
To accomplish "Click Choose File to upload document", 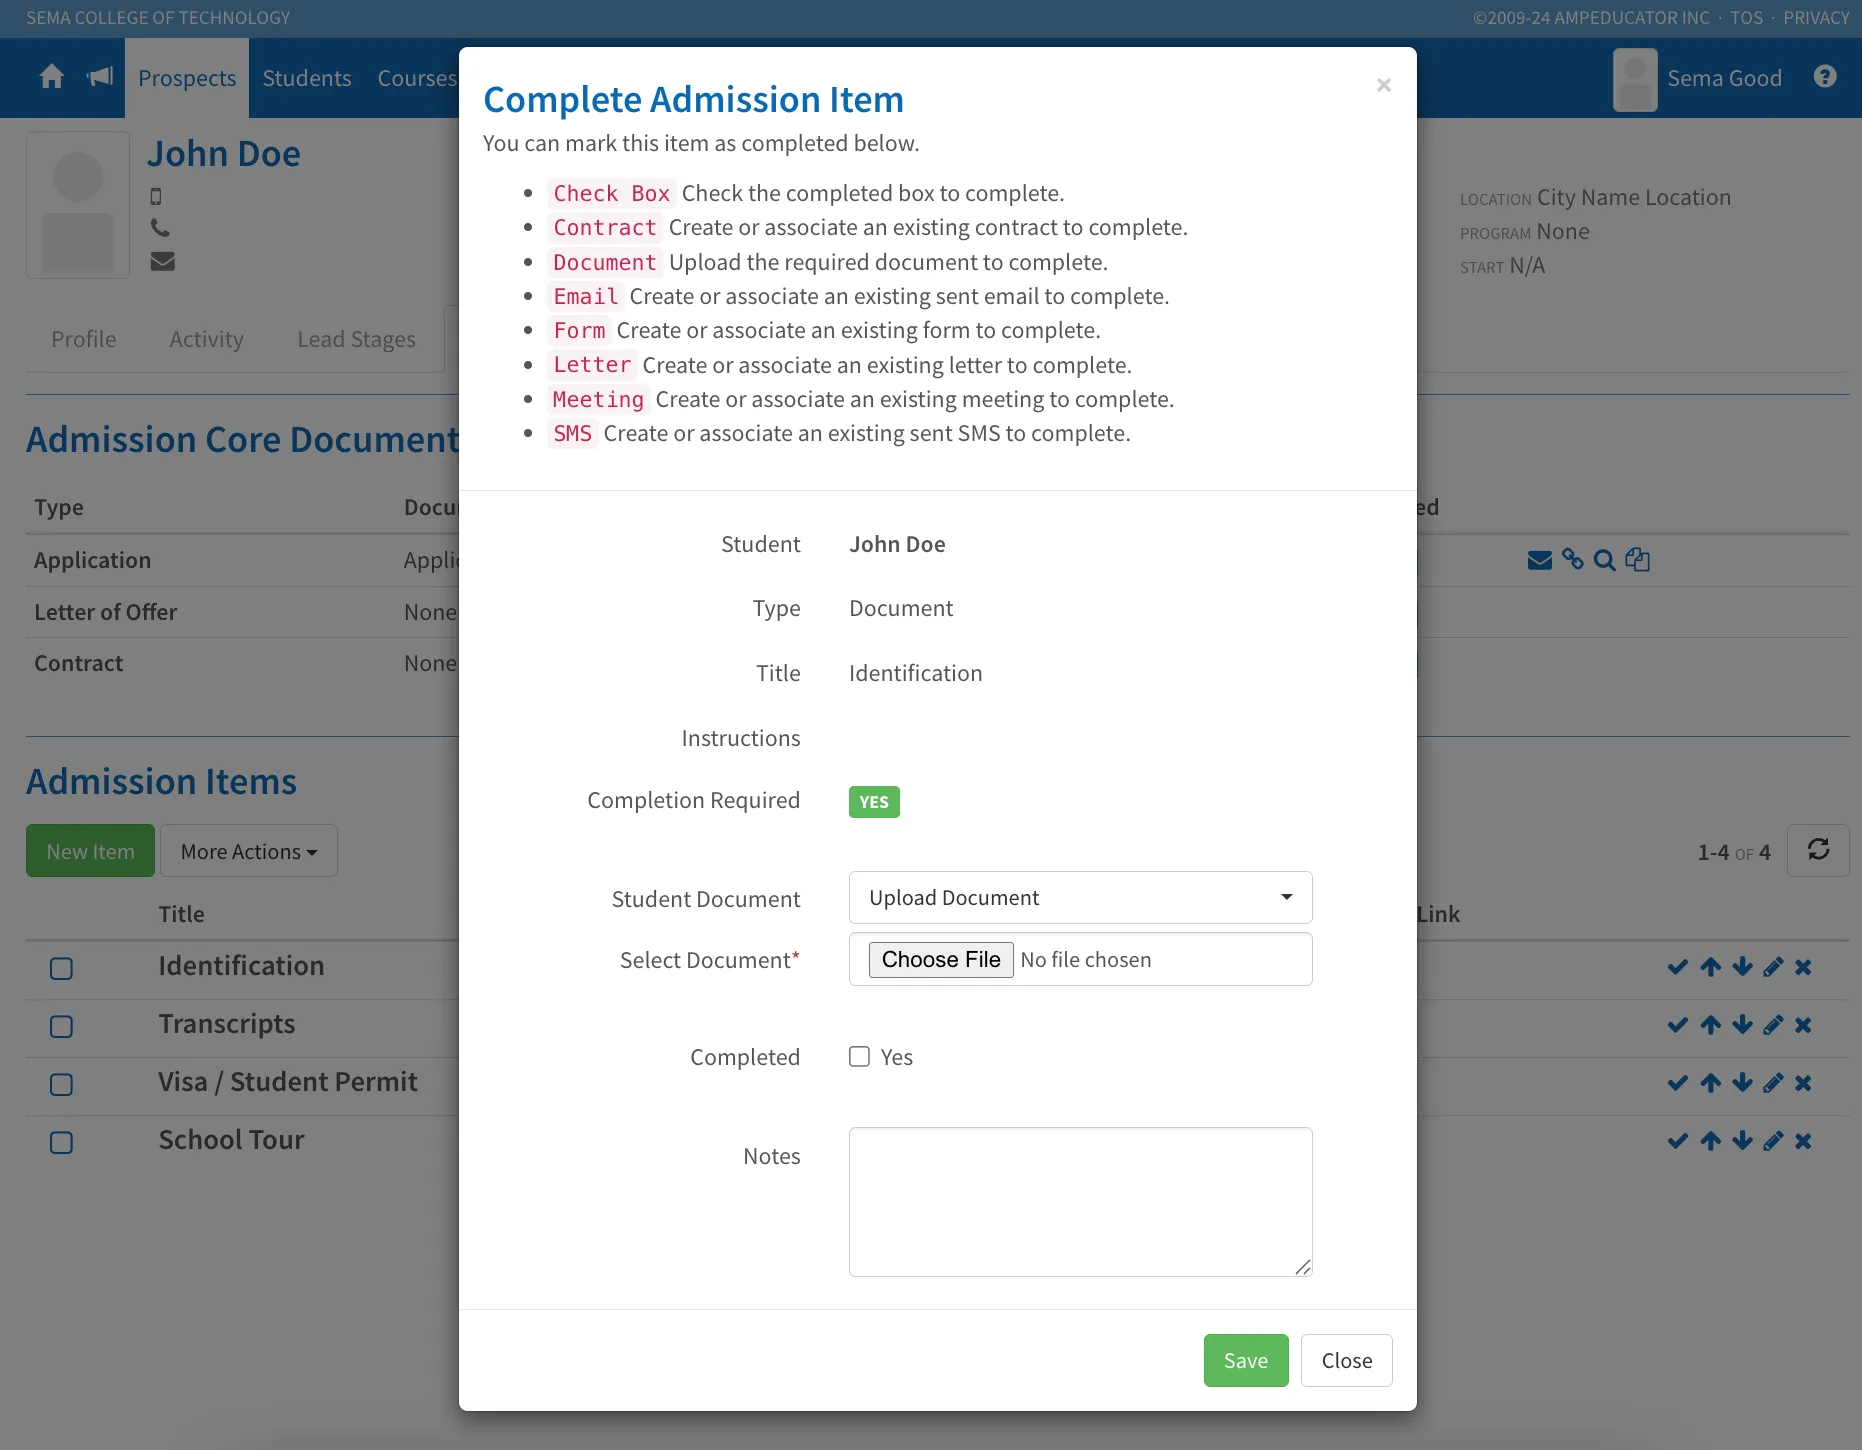I will [x=941, y=959].
